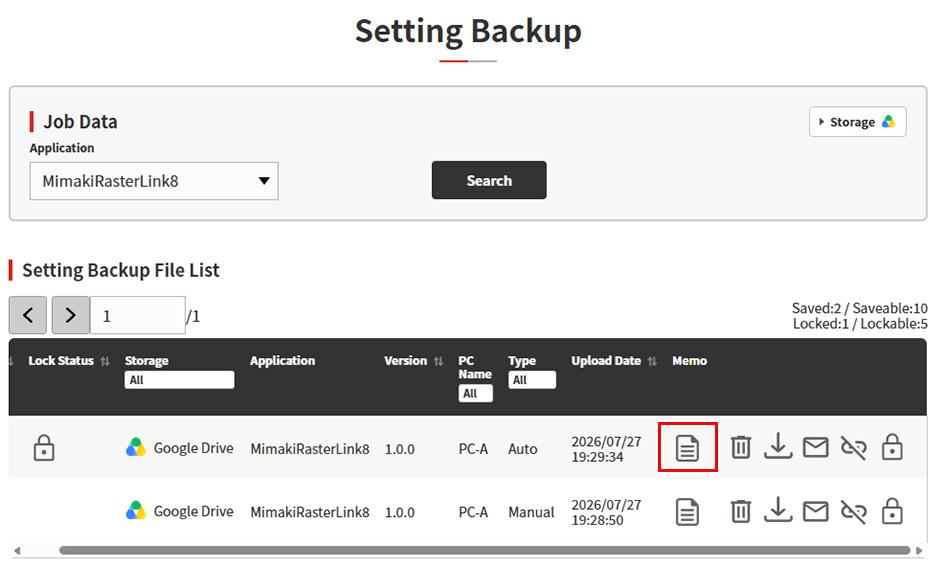
Task: Click 'Google Drive' text in Manual row
Action: pyautogui.click(x=193, y=511)
